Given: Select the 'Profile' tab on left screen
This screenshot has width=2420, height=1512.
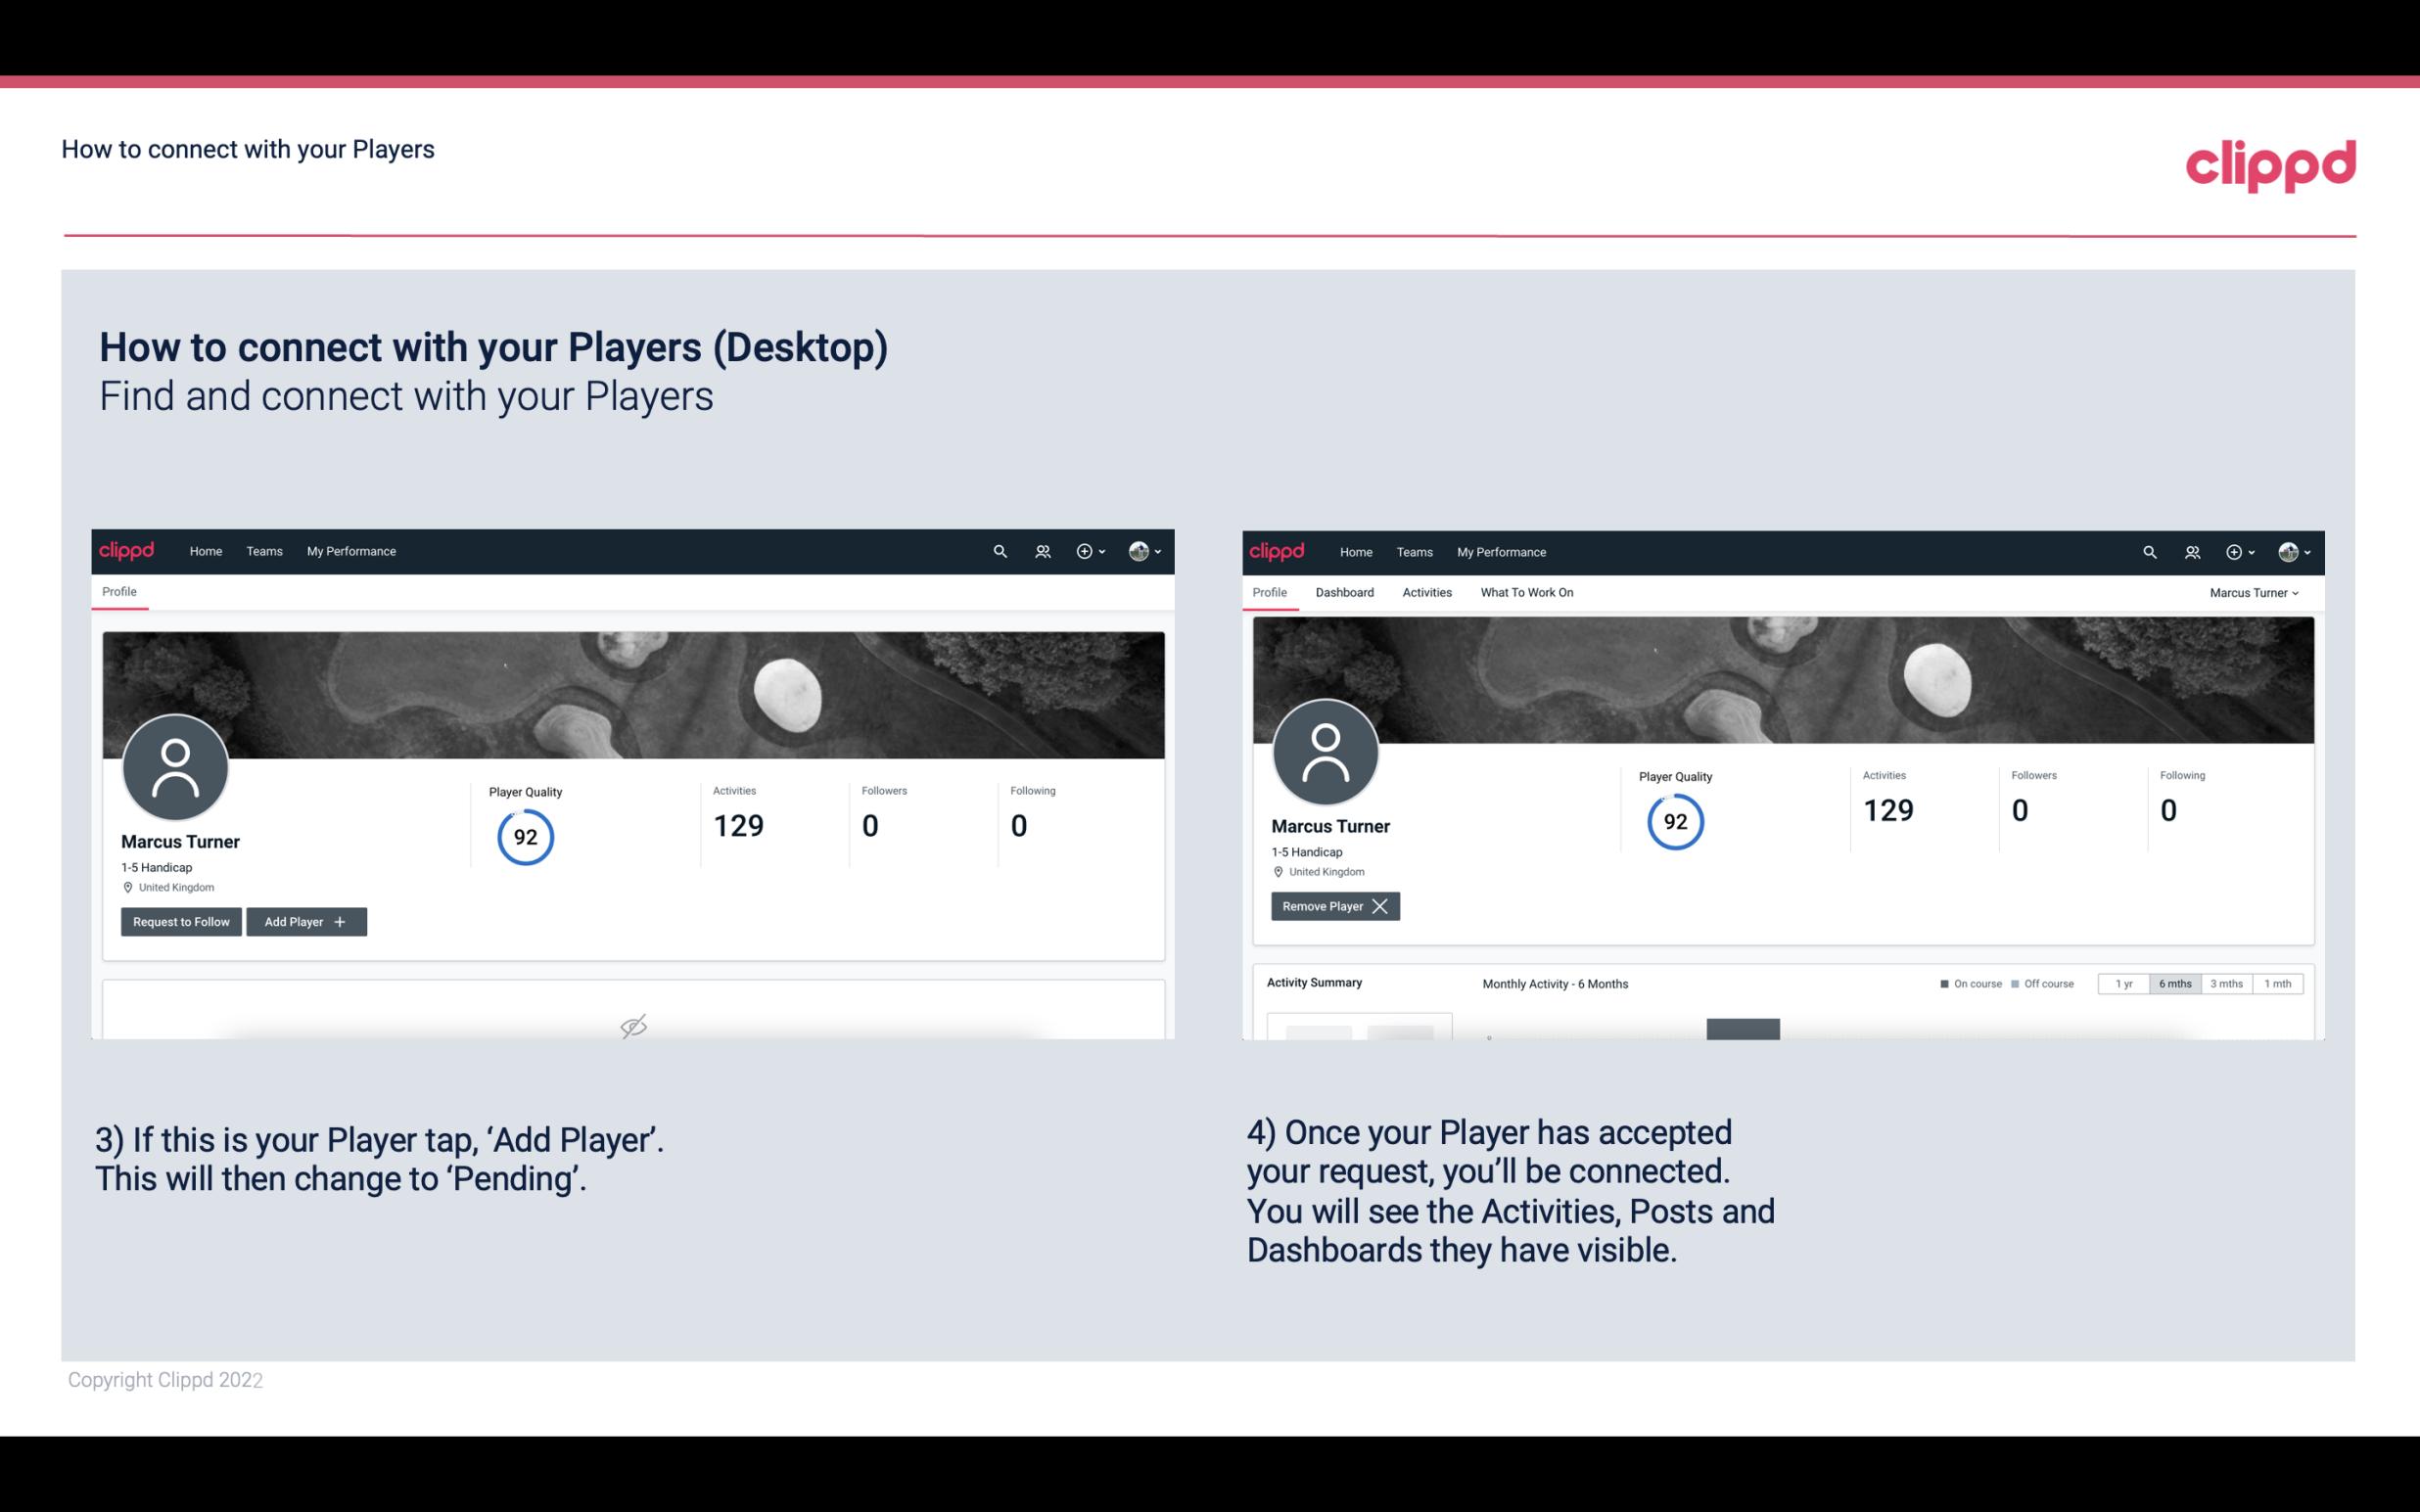Looking at the screenshot, I should (118, 592).
